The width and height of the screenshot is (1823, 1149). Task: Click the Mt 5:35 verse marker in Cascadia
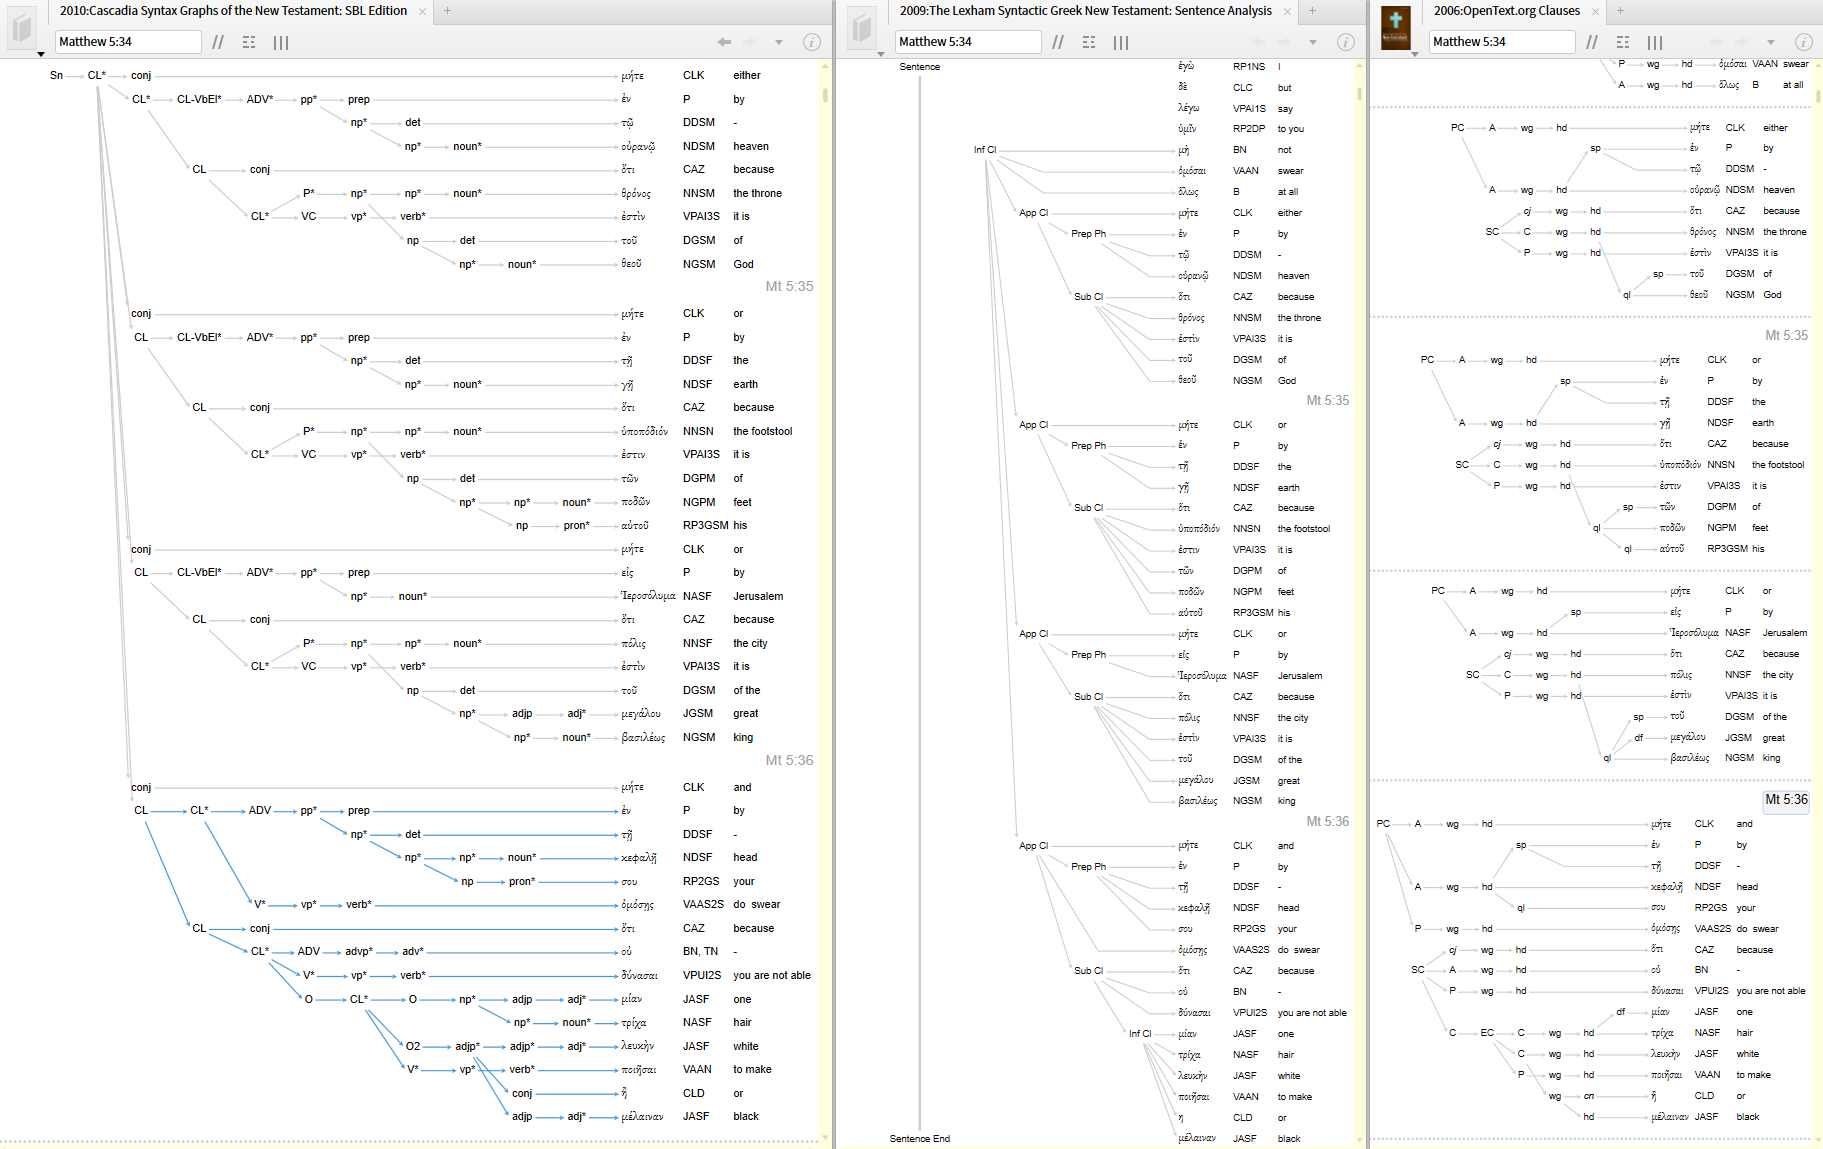click(789, 286)
